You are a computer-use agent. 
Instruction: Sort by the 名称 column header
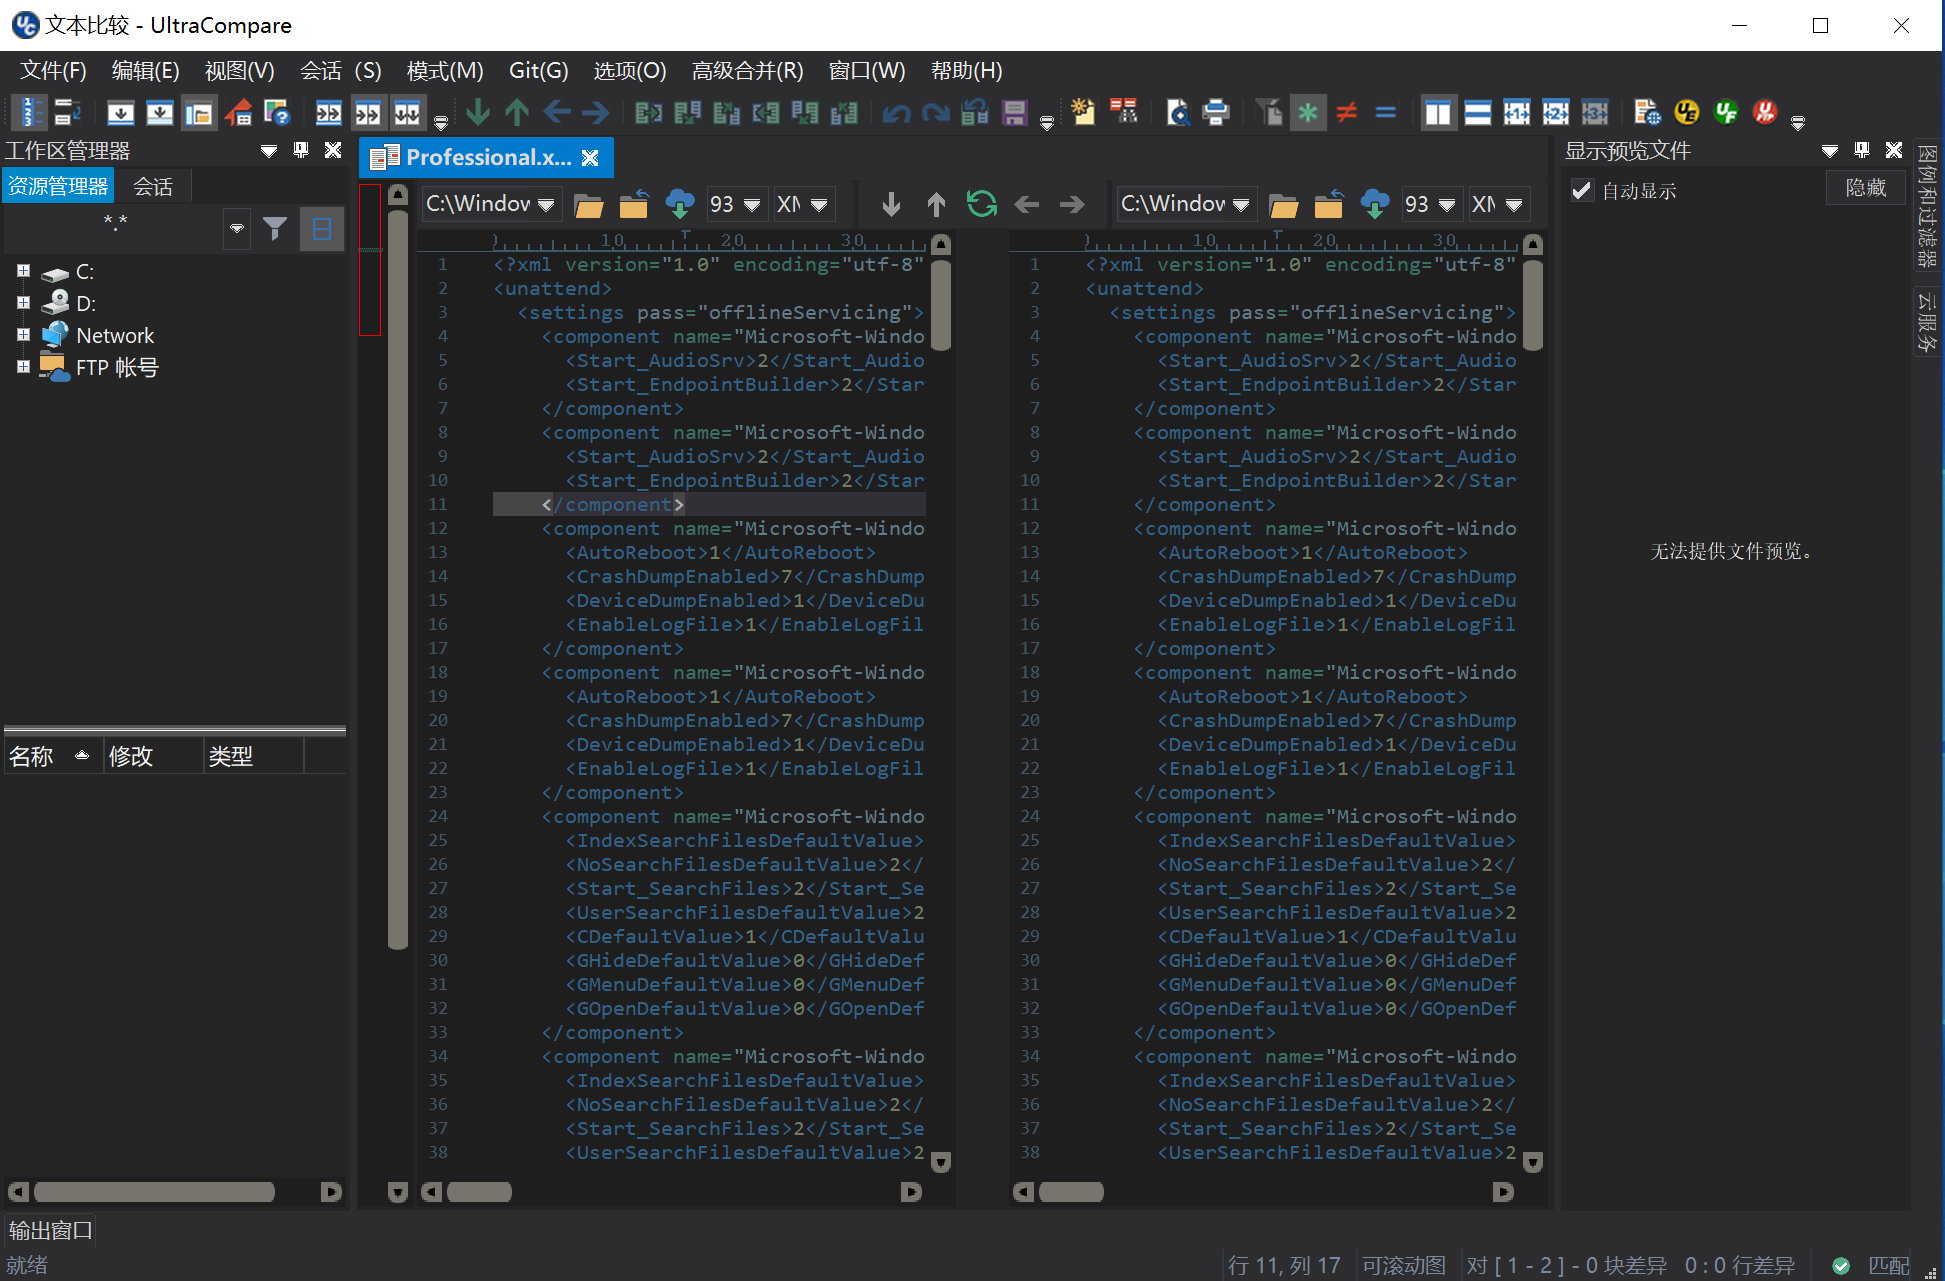click(52, 756)
